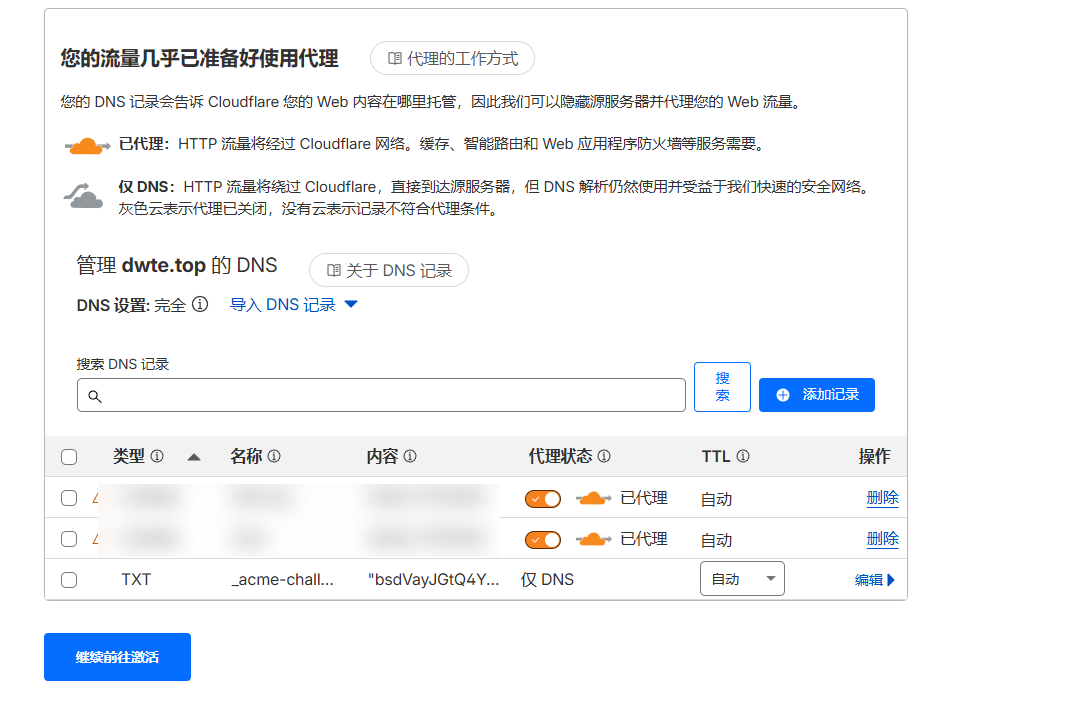Open 代理的工作方式 help button
This screenshot has width=1077, height=723.
point(452,58)
